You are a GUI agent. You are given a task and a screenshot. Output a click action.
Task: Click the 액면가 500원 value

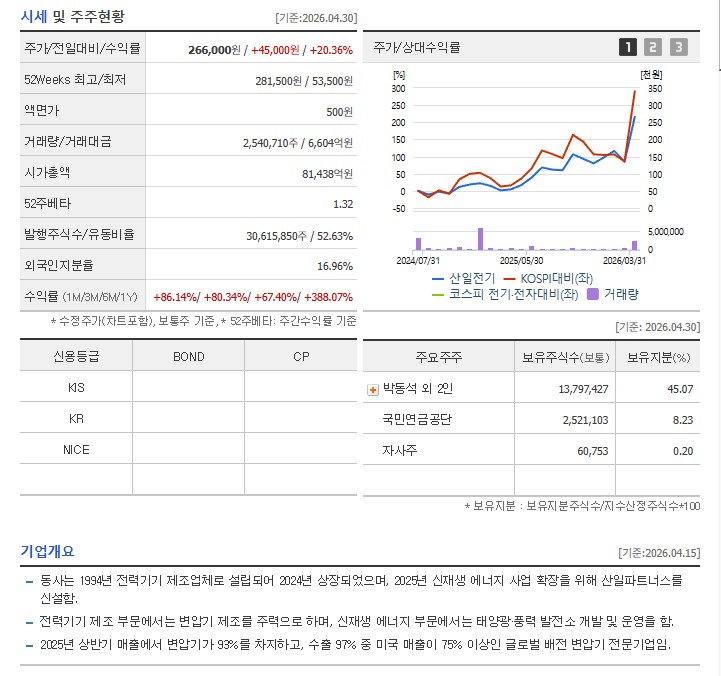pyautogui.click(x=339, y=112)
